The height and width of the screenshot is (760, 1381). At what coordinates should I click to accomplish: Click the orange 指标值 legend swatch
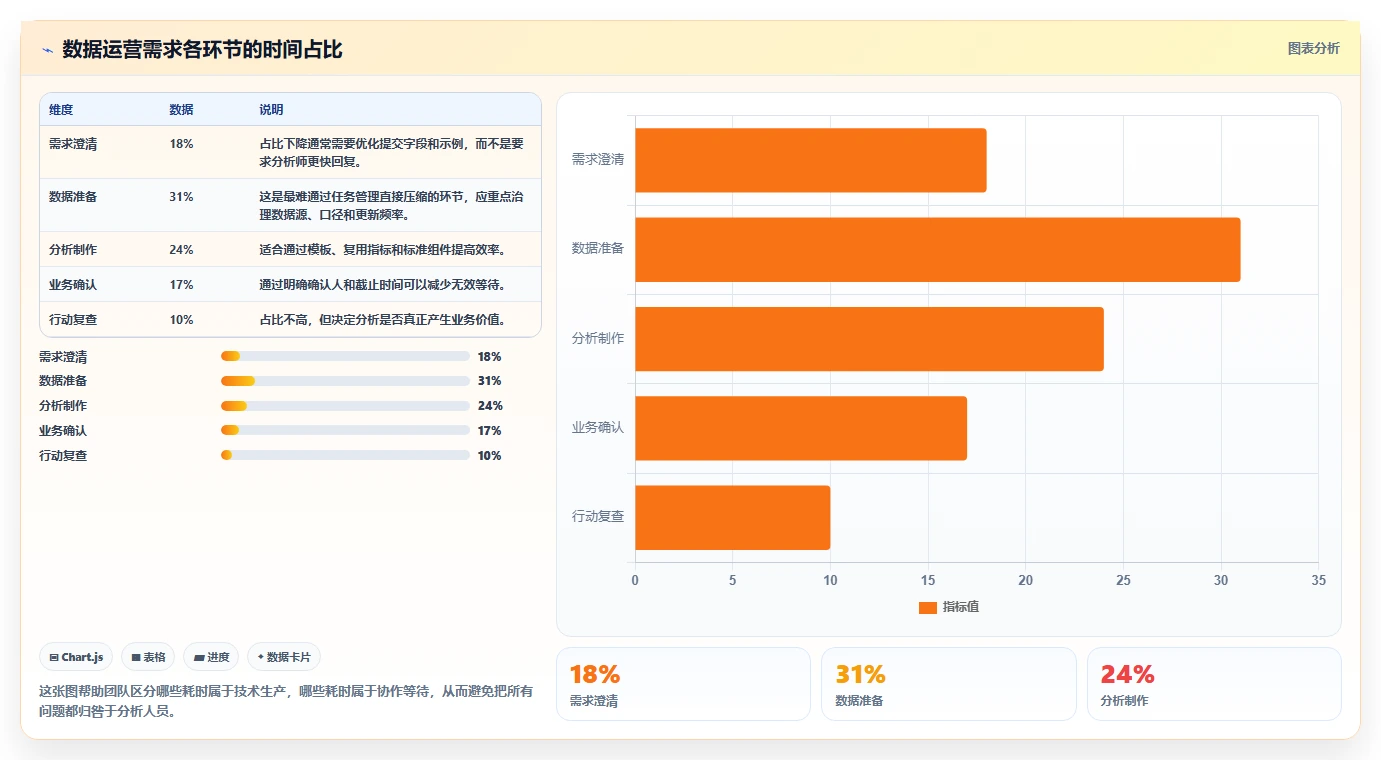point(928,608)
